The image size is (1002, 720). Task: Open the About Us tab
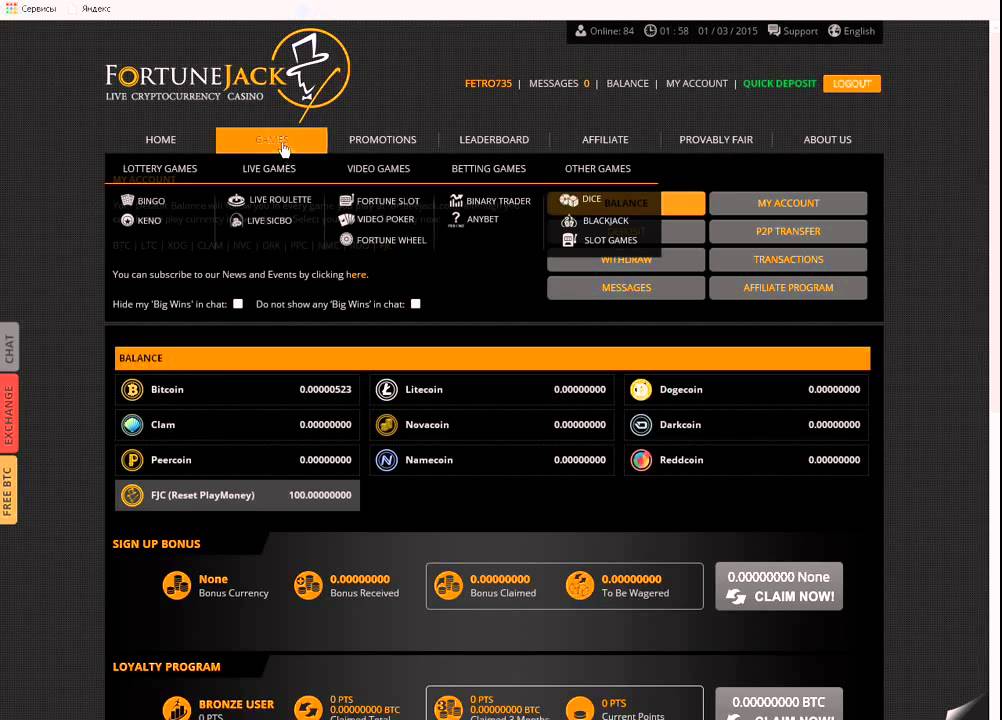click(828, 140)
